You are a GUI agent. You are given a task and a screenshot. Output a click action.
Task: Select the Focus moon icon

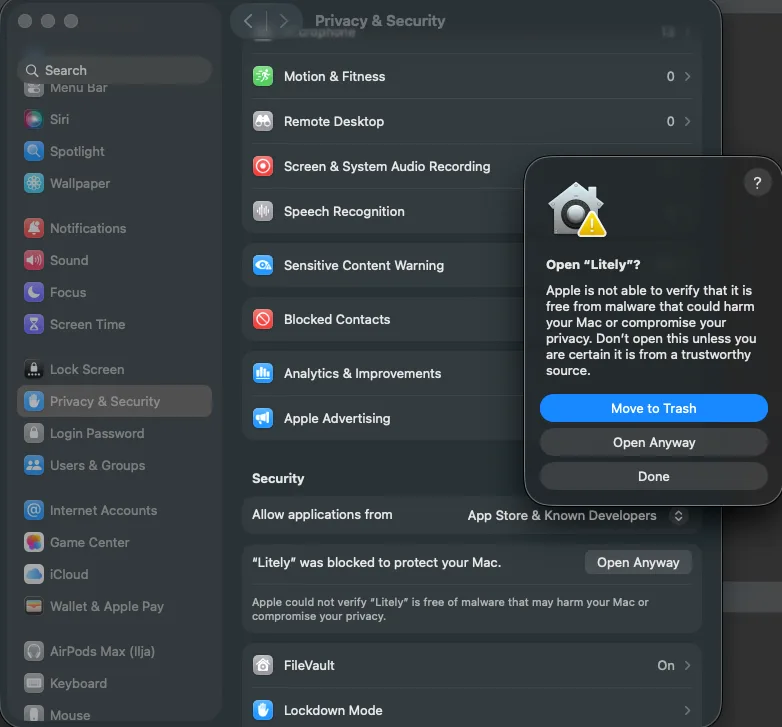coord(33,292)
